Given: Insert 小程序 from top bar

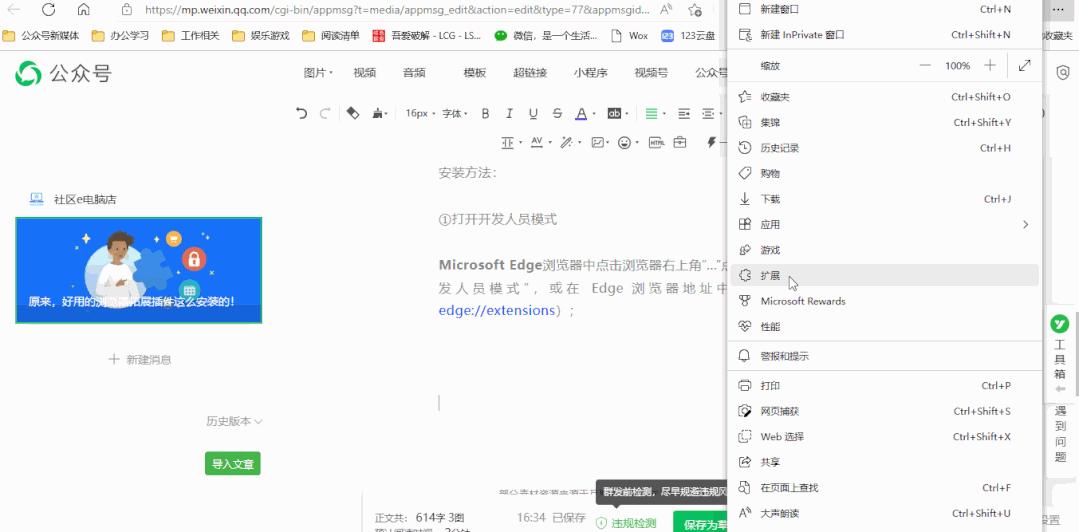Looking at the screenshot, I should [590, 73].
